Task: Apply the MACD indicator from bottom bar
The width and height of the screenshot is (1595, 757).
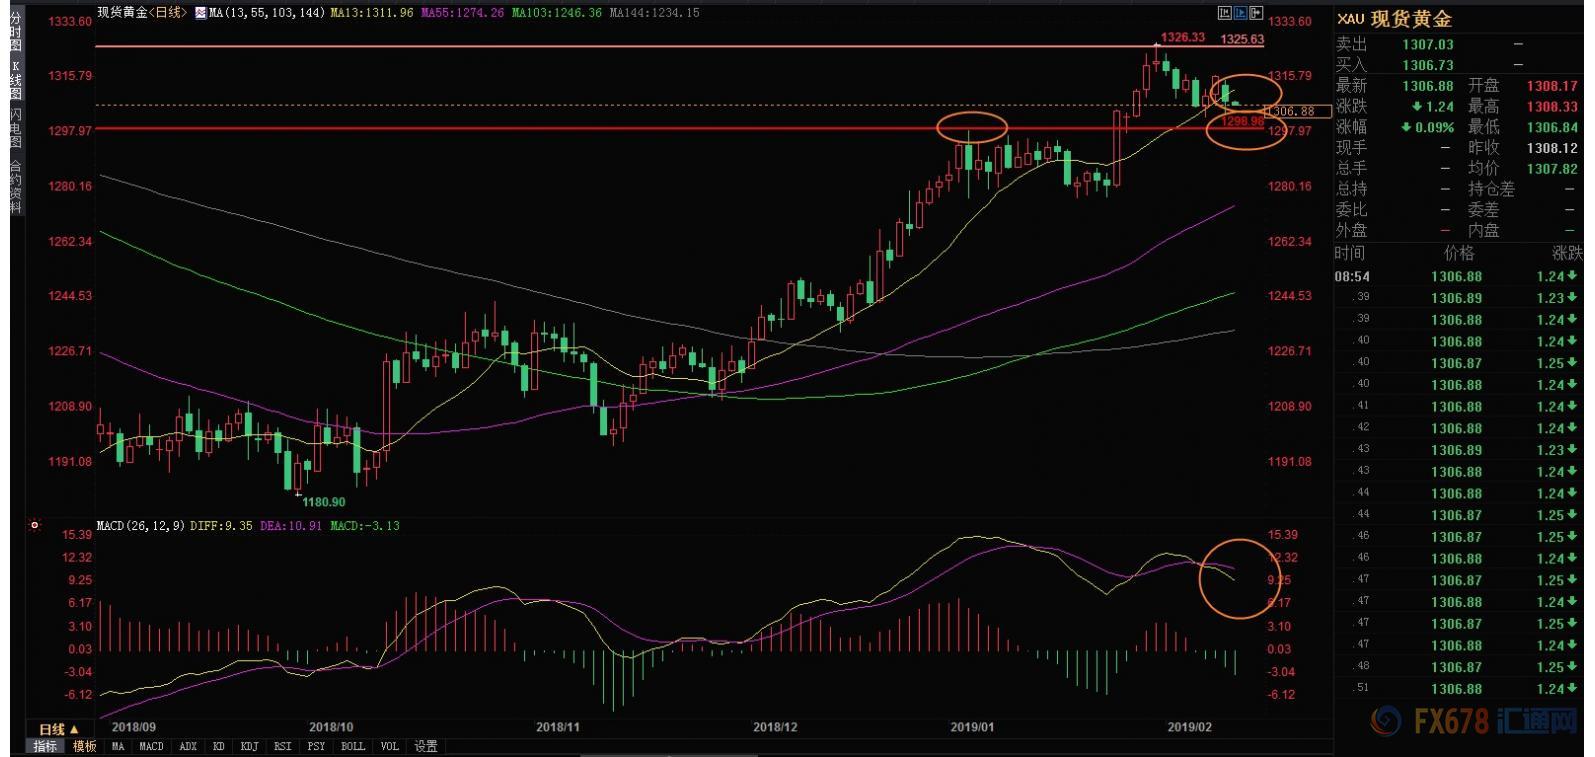Action: pos(151,747)
